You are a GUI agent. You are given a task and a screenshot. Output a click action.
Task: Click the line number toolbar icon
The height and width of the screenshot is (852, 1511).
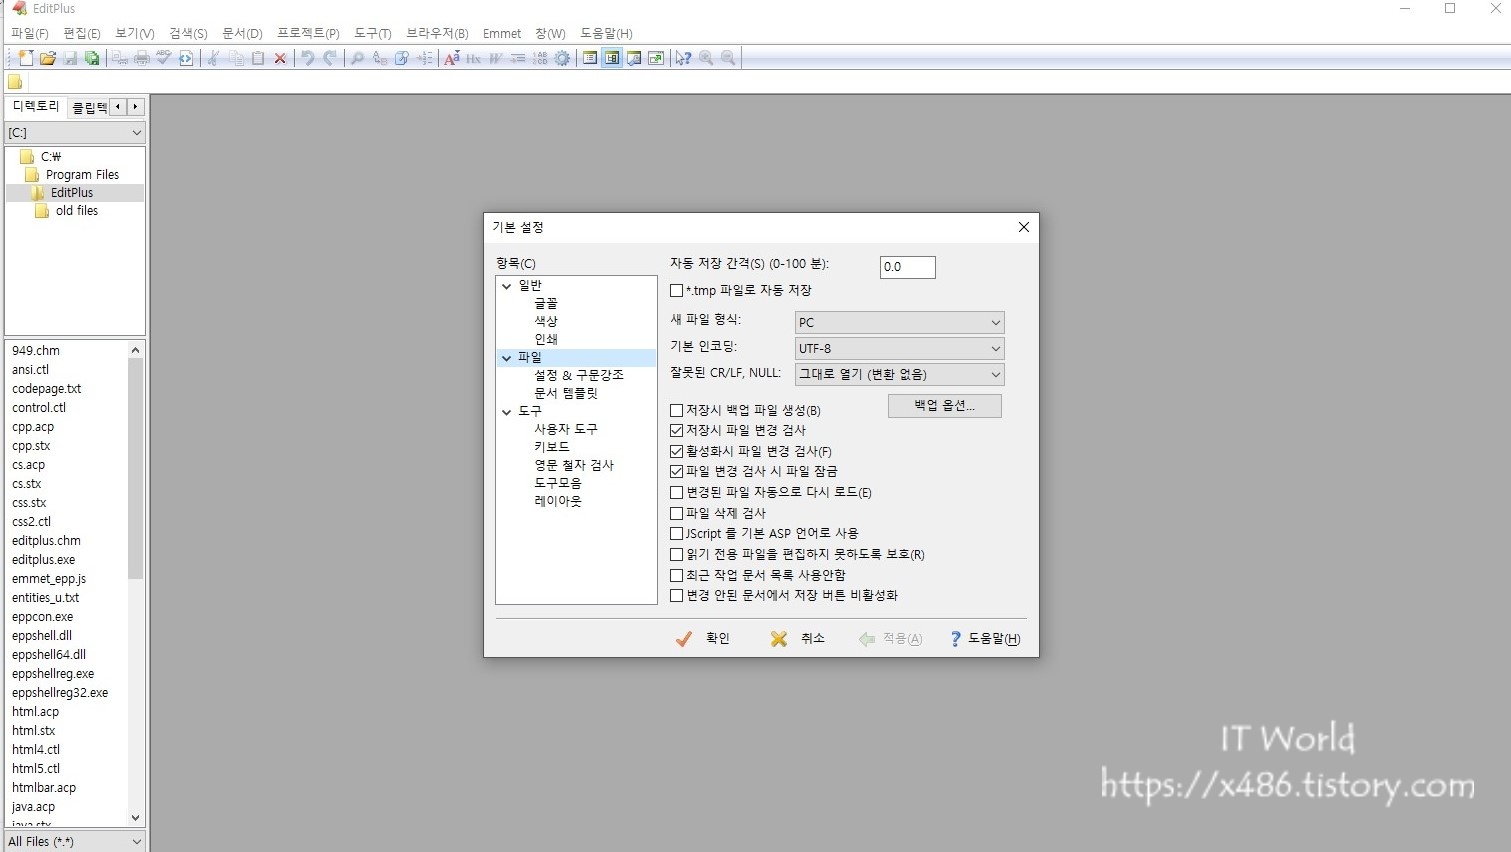point(540,58)
